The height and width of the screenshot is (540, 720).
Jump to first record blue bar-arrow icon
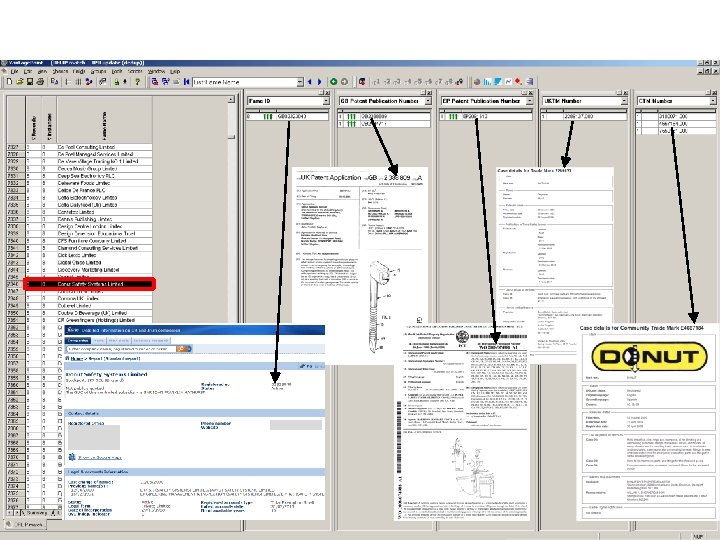[186, 82]
